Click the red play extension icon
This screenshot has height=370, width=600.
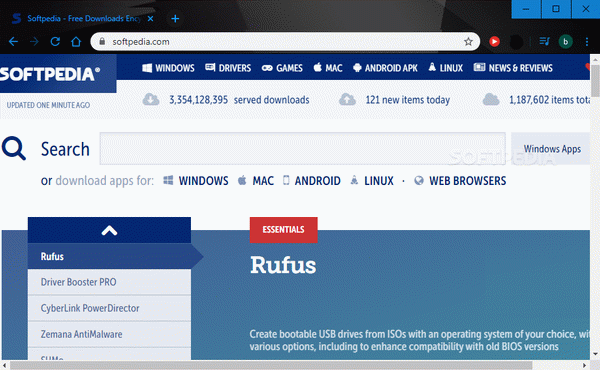point(494,41)
